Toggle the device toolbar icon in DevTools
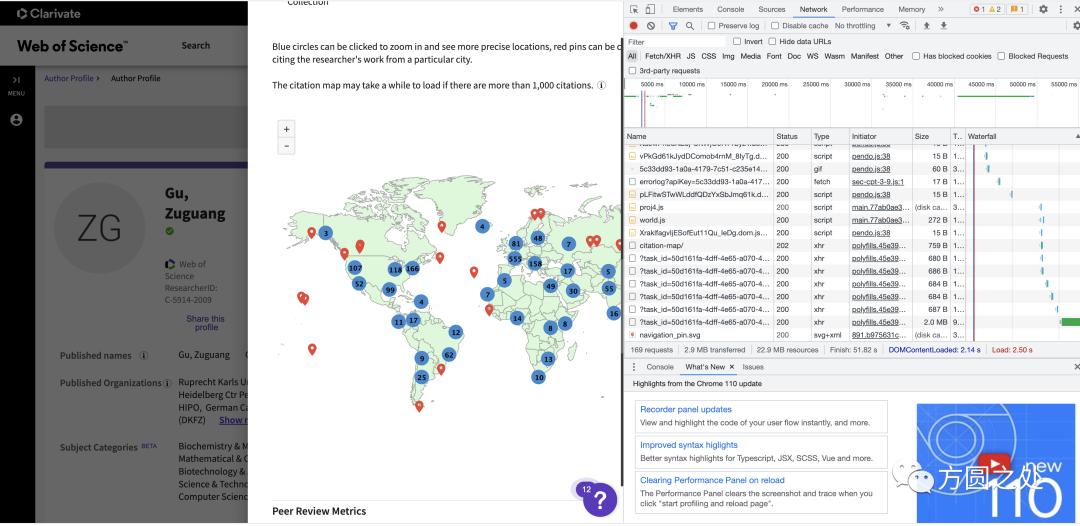The height and width of the screenshot is (526, 1080). tap(650, 9)
